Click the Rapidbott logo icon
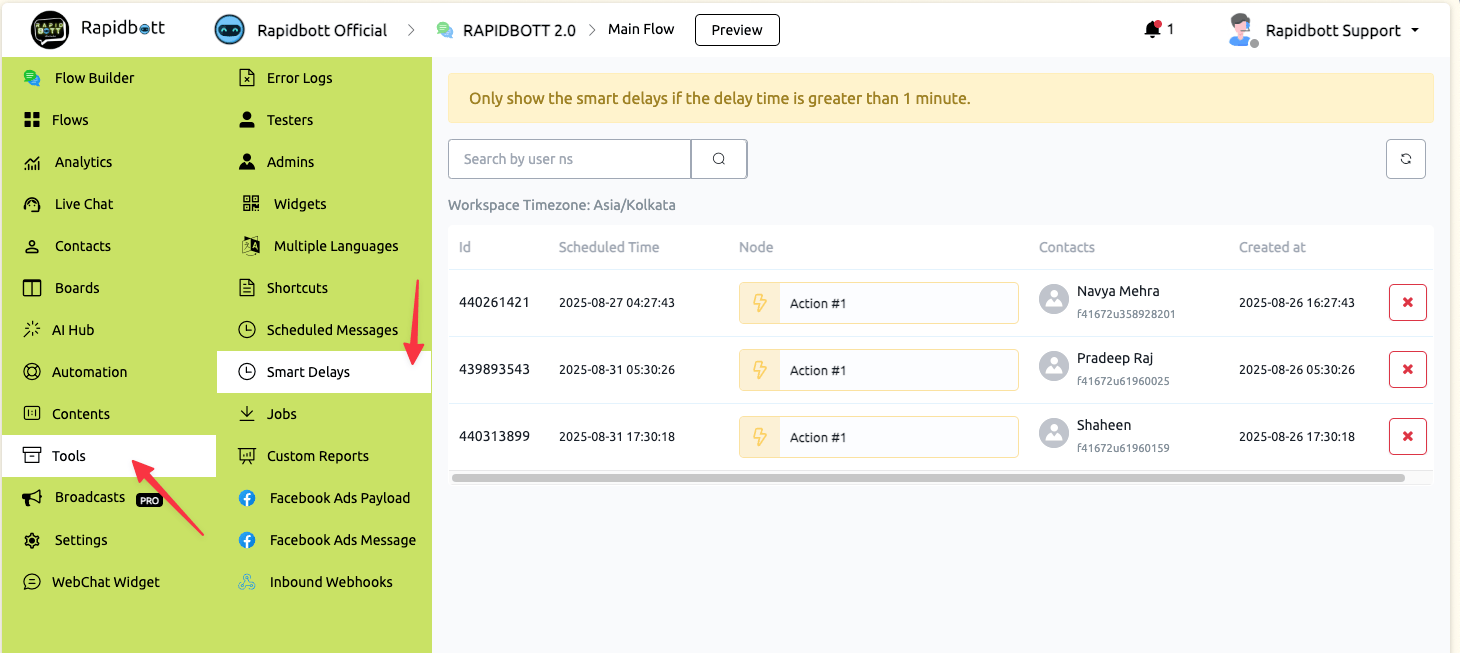Screen dimensions: 1460x653 pyautogui.click(x=50, y=30)
